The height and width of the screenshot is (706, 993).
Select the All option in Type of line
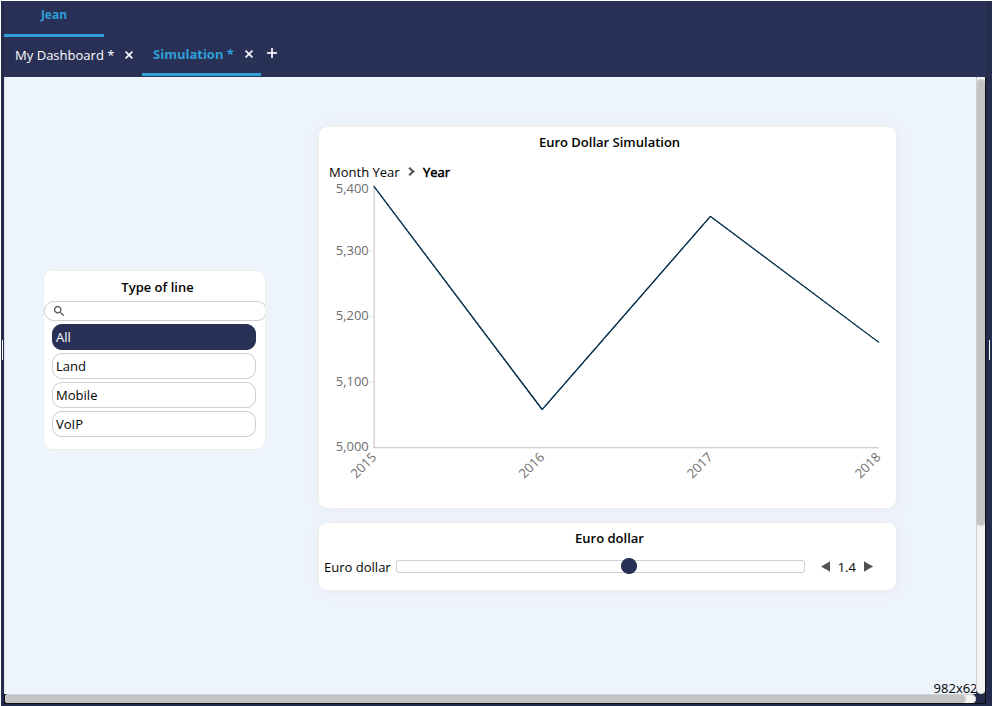coord(154,337)
